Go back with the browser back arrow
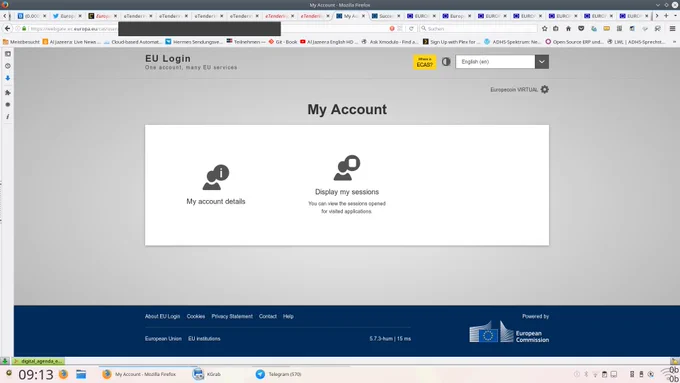The width and height of the screenshot is (680, 383). point(7,28)
